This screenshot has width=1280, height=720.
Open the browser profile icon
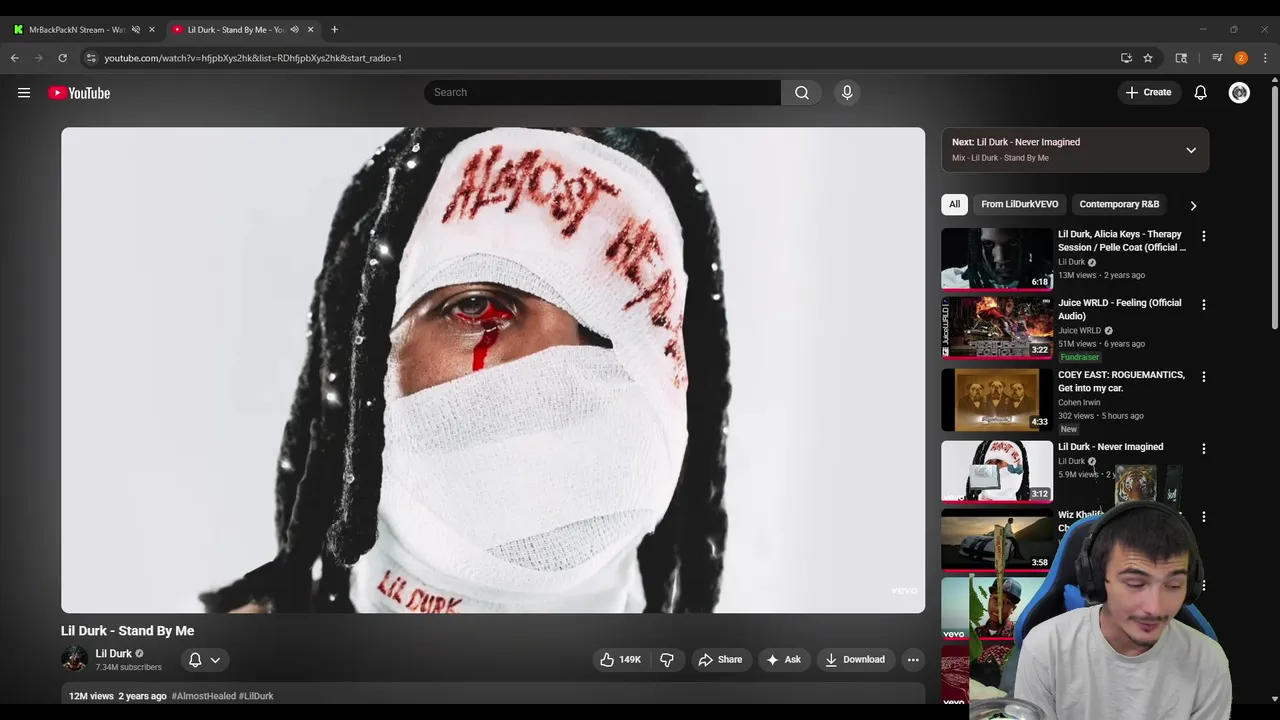(x=1241, y=58)
